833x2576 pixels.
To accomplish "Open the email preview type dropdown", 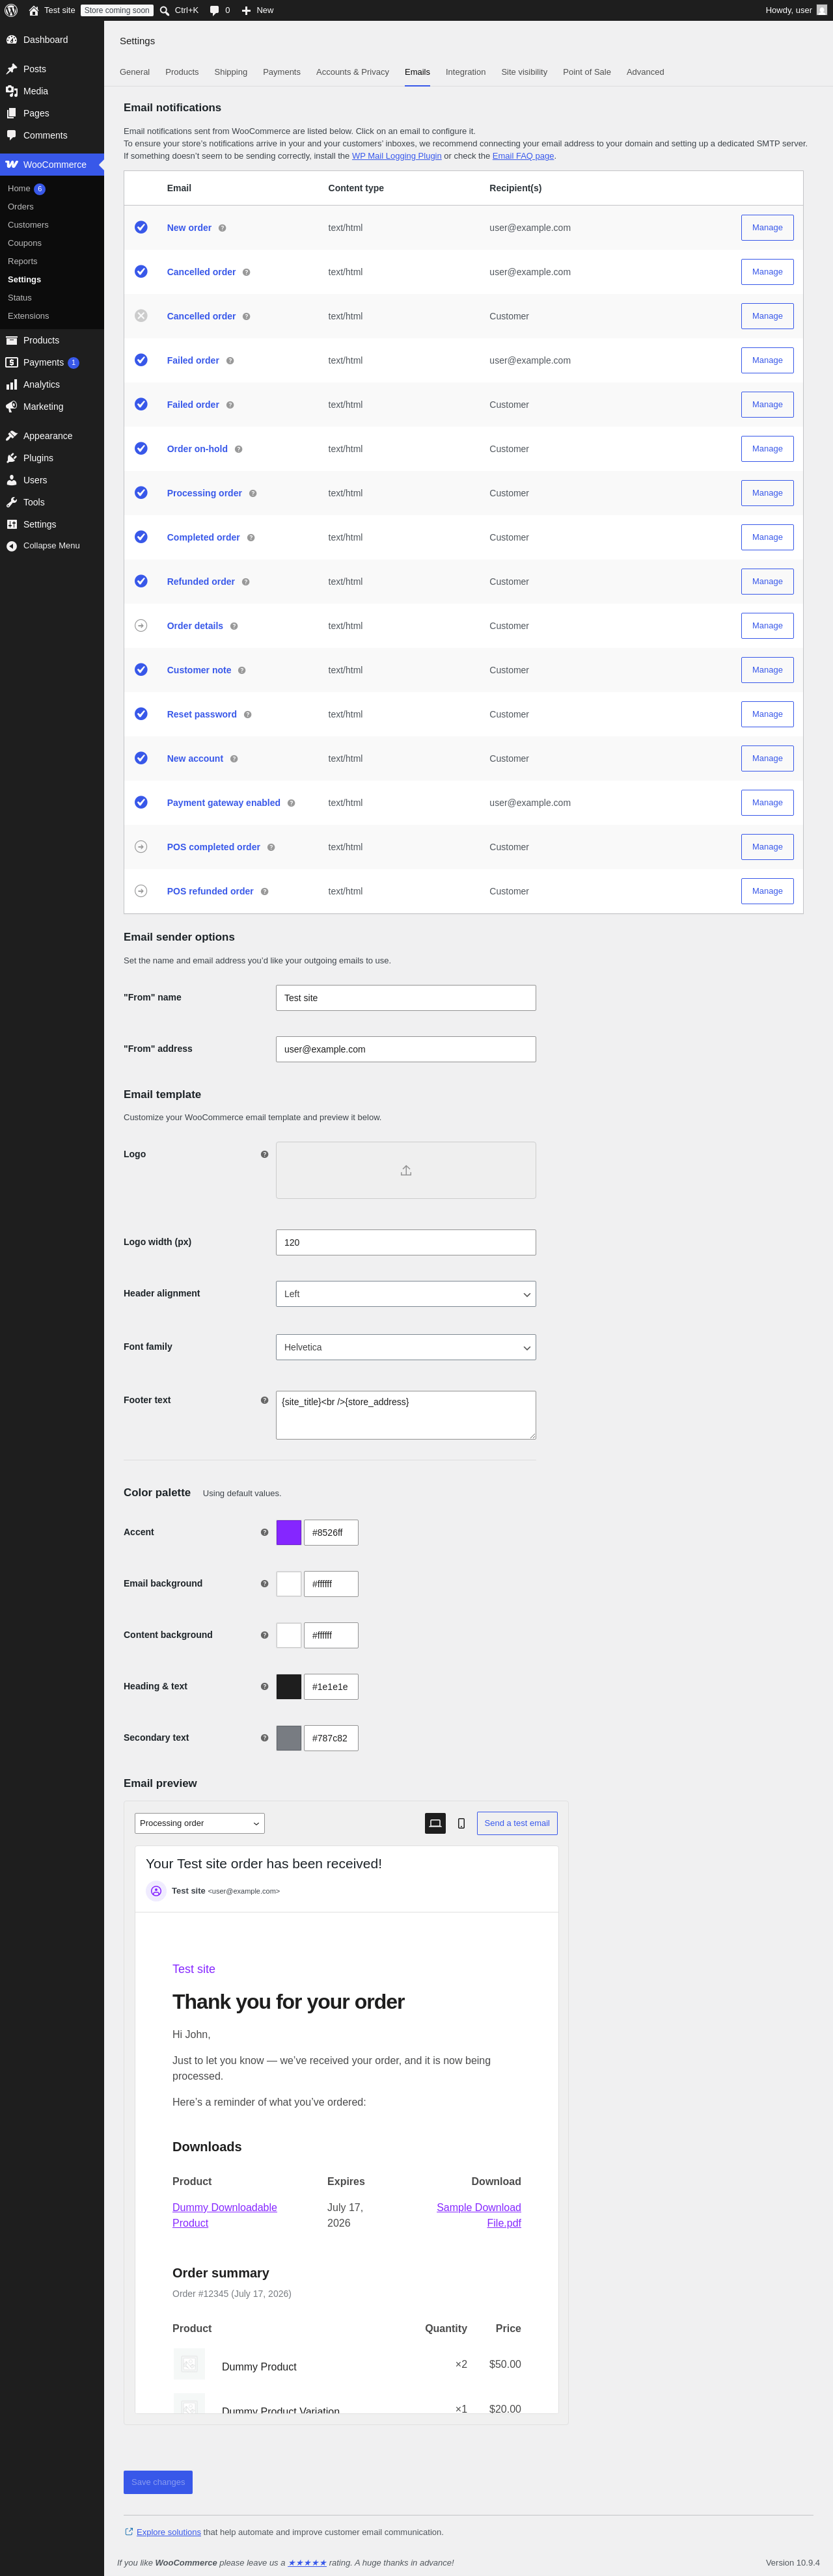I will point(200,1823).
